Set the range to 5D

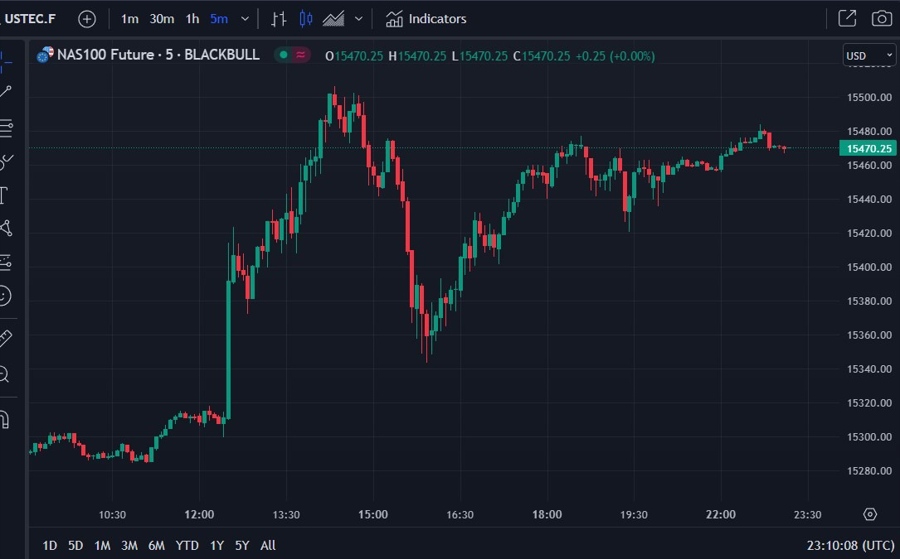[76, 545]
